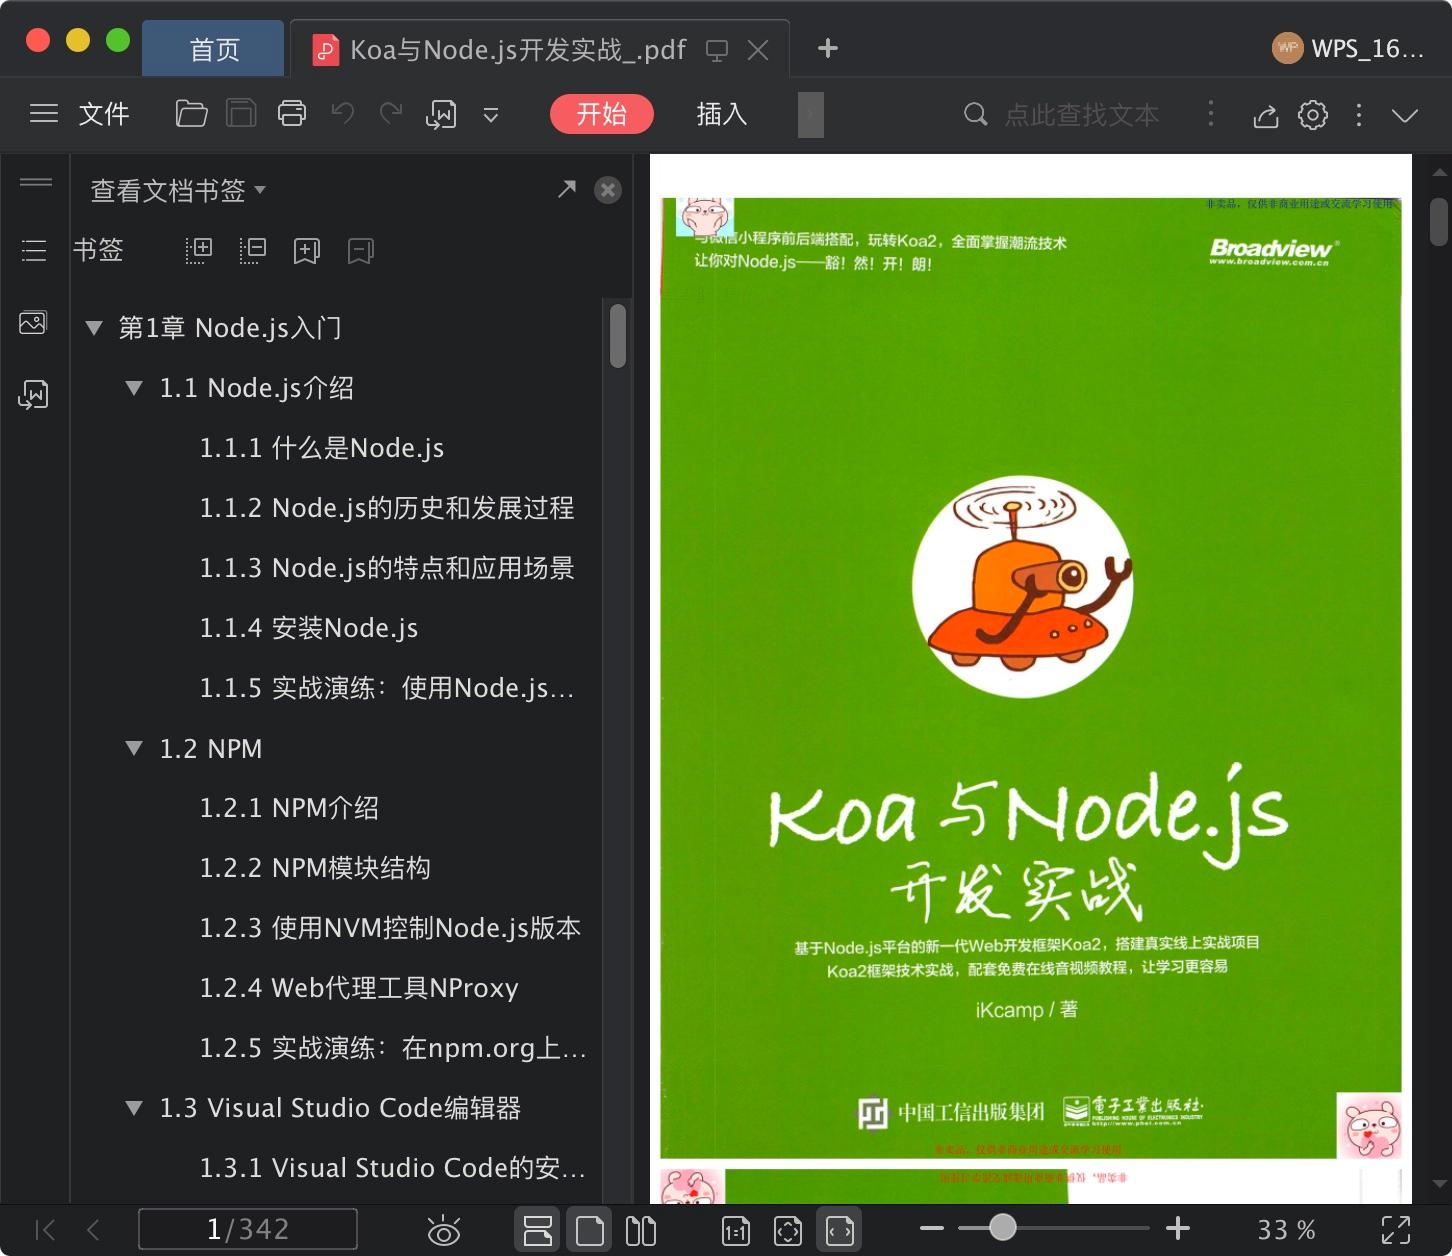The image size is (1452, 1256).
Task: Go to bookmark 1.2.2 NPM模块结构
Action: coord(315,868)
